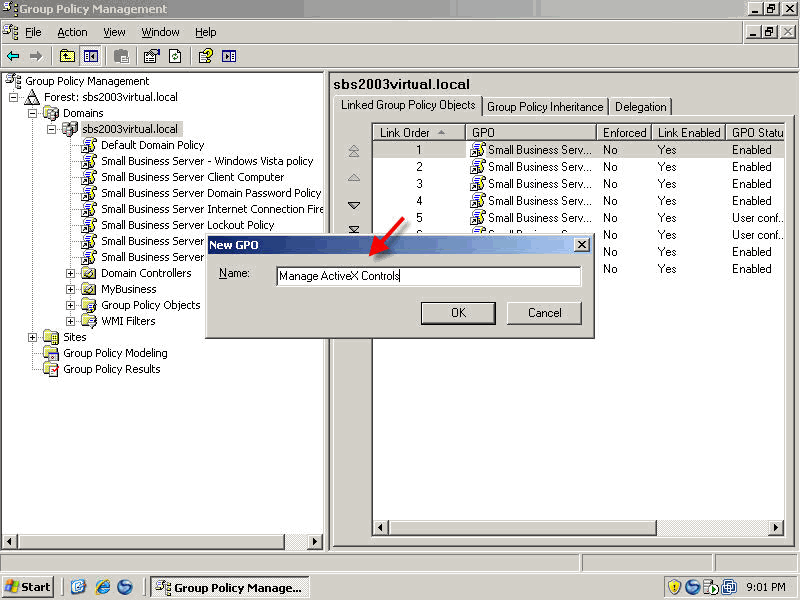The width and height of the screenshot is (800, 600).
Task: Open the File menu
Action: [33, 32]
